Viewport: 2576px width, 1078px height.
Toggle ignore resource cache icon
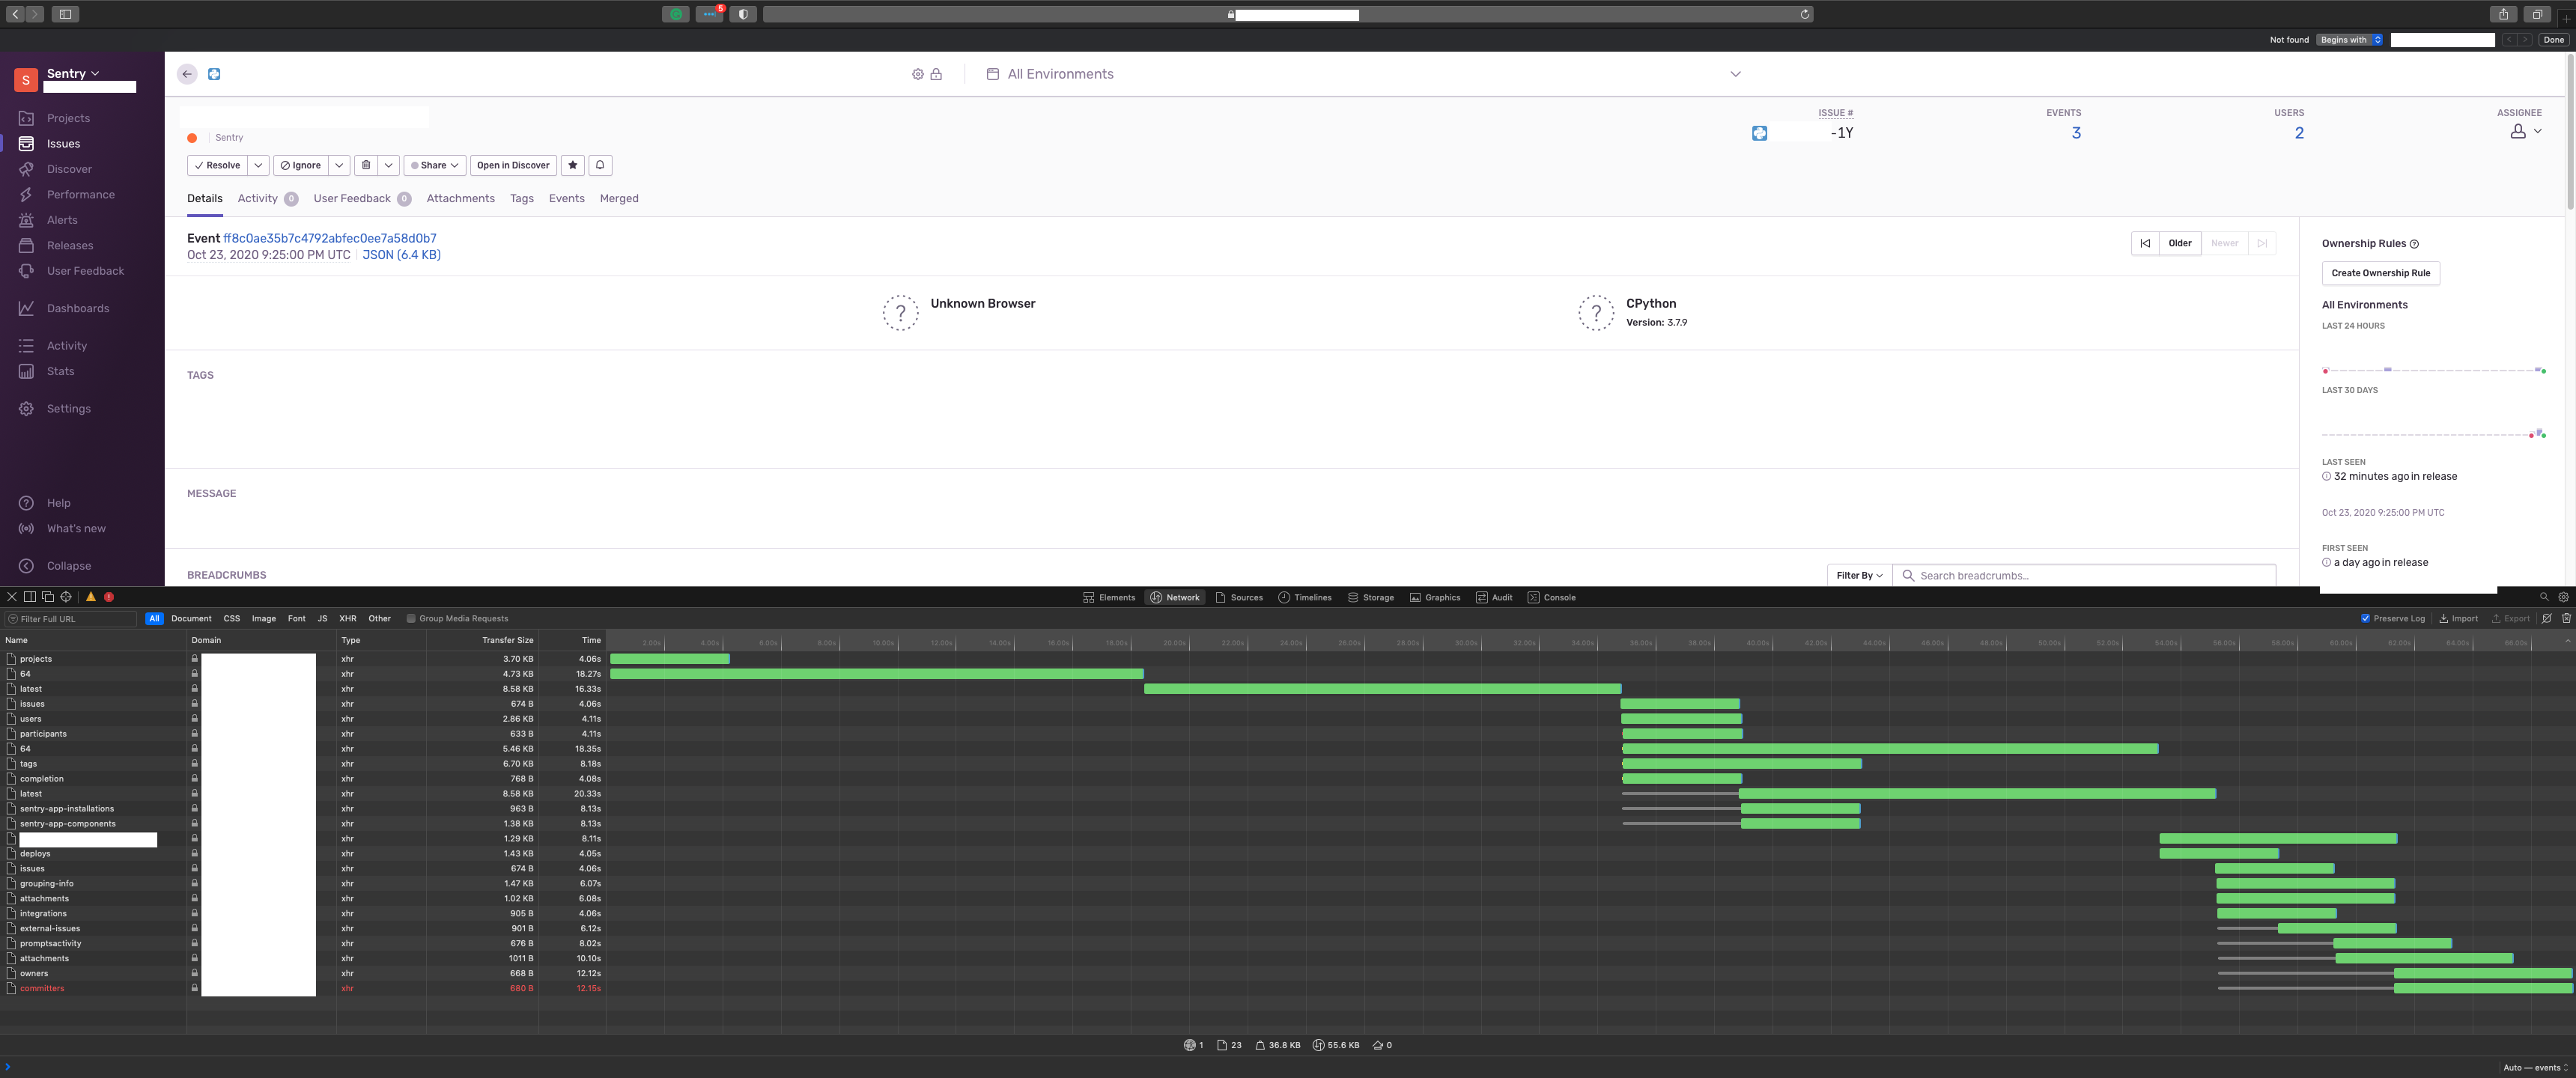2547,618
